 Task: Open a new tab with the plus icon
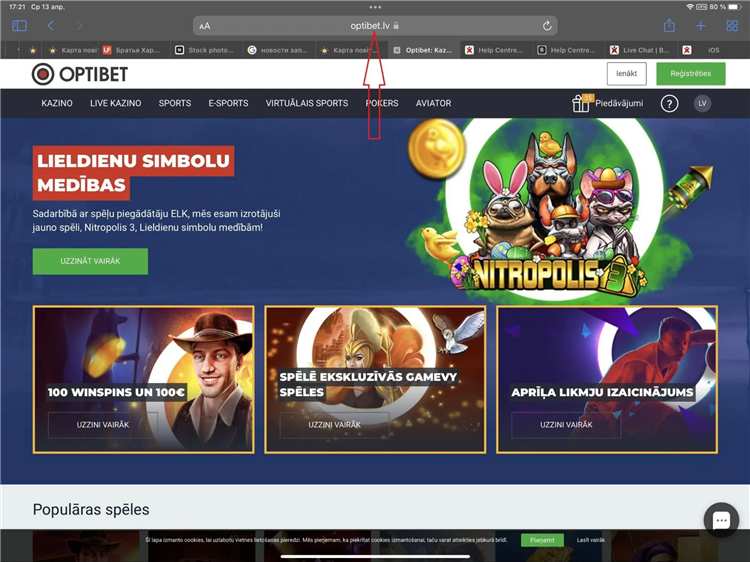click(701, 26)
